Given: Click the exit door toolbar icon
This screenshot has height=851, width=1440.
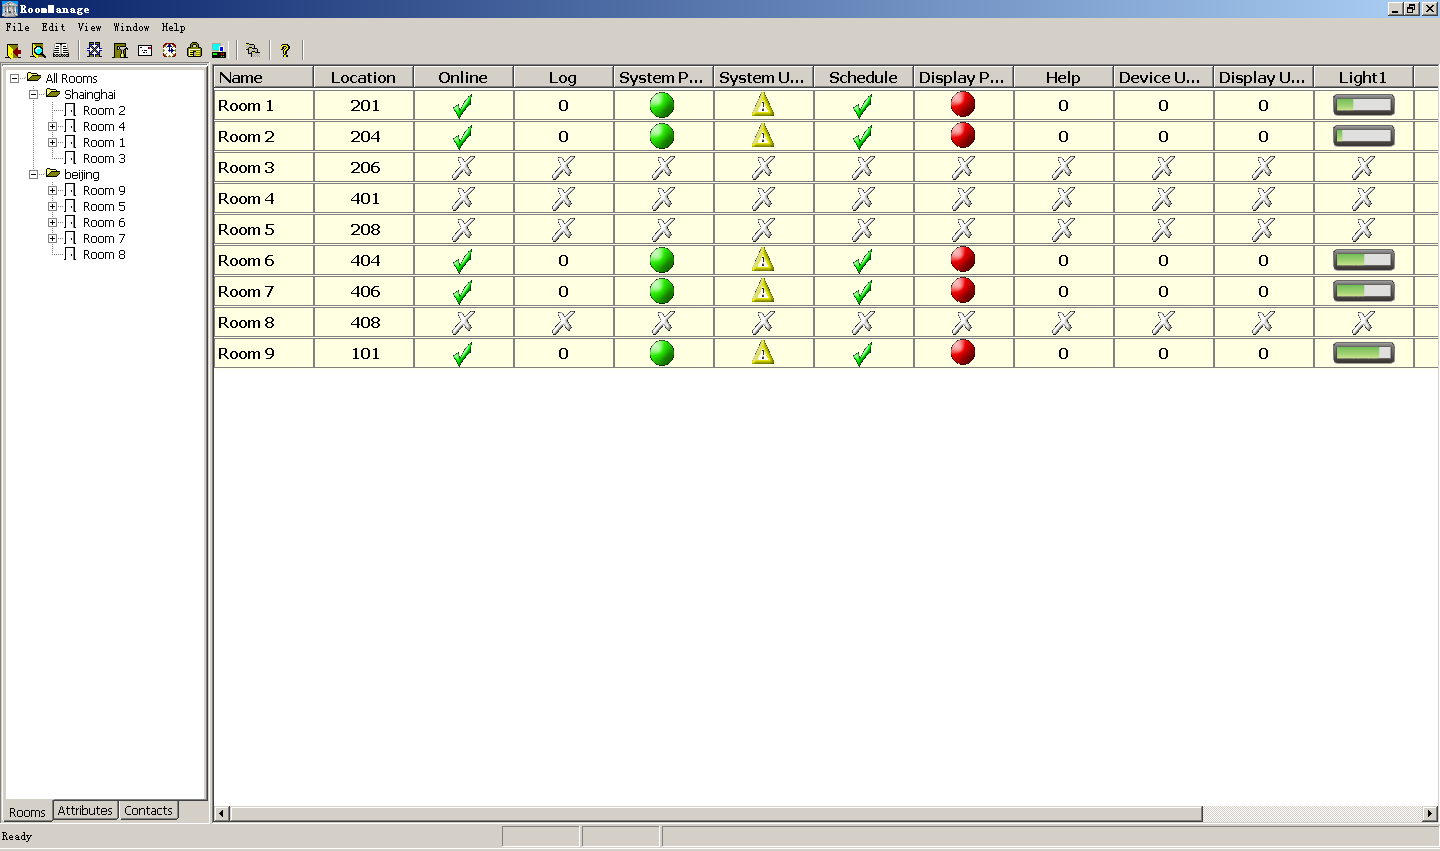Looking at the screenshot, I should pyautogui.click(x=14, y=51).
